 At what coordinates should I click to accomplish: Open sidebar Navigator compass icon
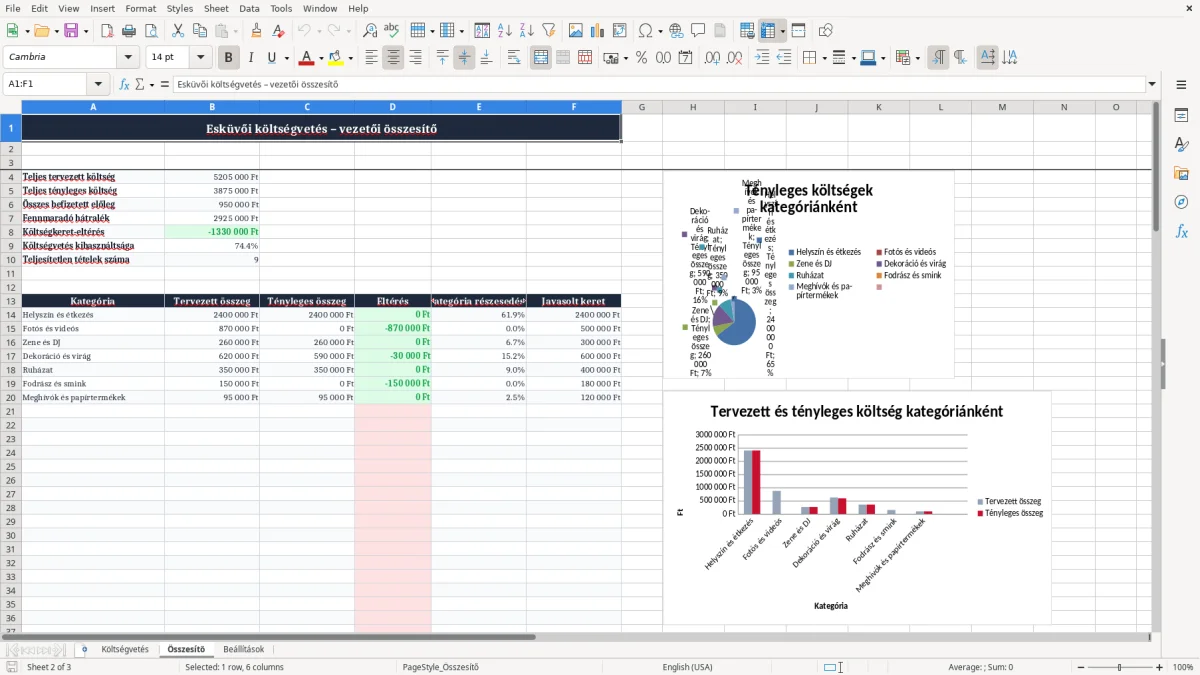pos(1181,202)
